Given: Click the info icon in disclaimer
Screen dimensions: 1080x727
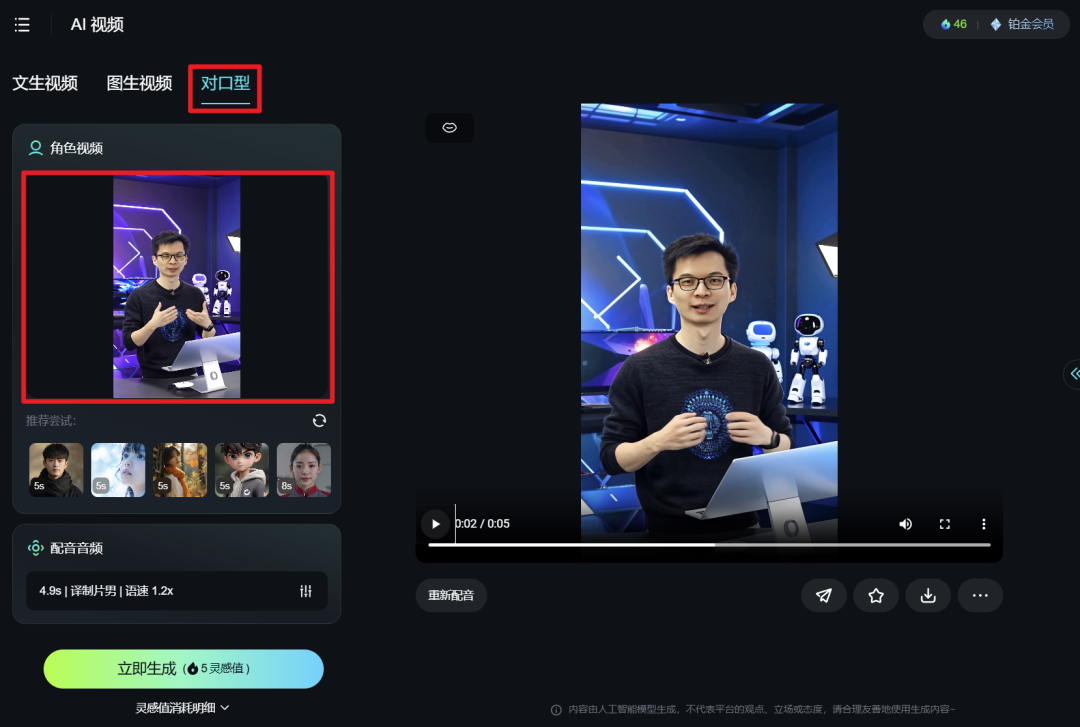Looking at the screenshot, I should [556, 710].
